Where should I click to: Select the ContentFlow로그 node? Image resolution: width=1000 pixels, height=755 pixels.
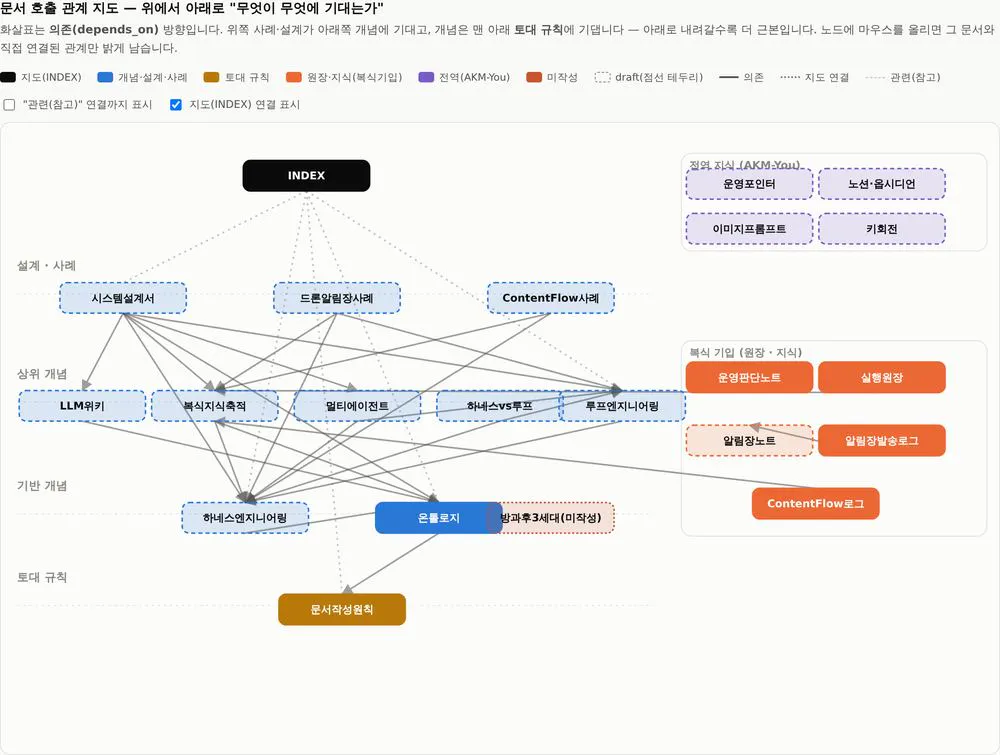tap(816, 504)
